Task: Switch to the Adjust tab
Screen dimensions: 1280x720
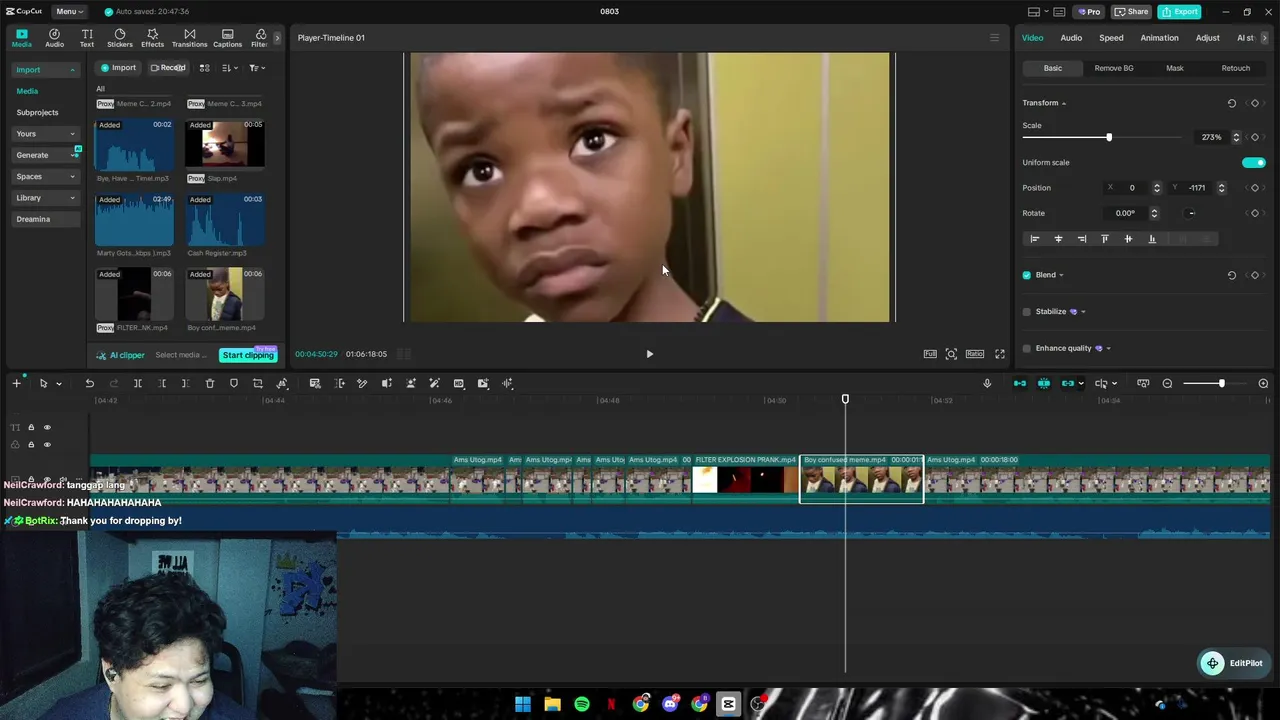Action: 1207,38
